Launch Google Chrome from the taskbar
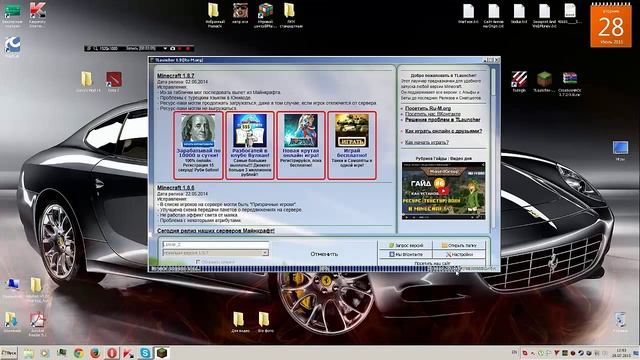Viewport: 640px width, 360px height. (x=79, y=353)
